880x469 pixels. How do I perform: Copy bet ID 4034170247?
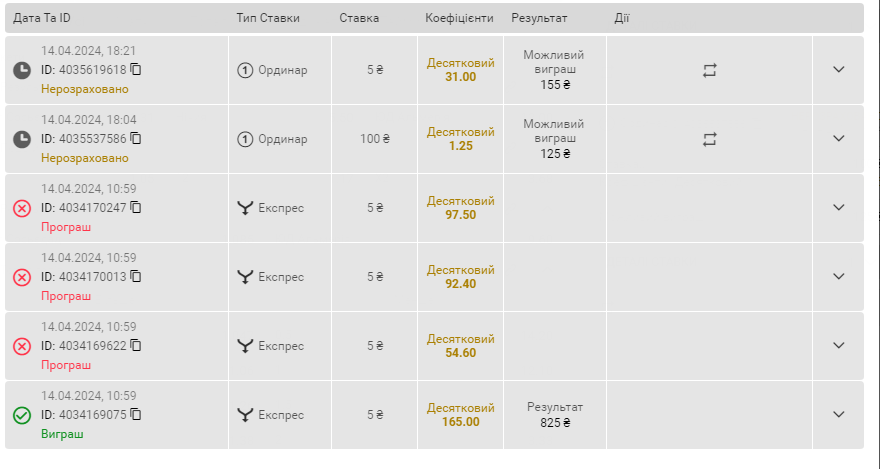(136, 207)
